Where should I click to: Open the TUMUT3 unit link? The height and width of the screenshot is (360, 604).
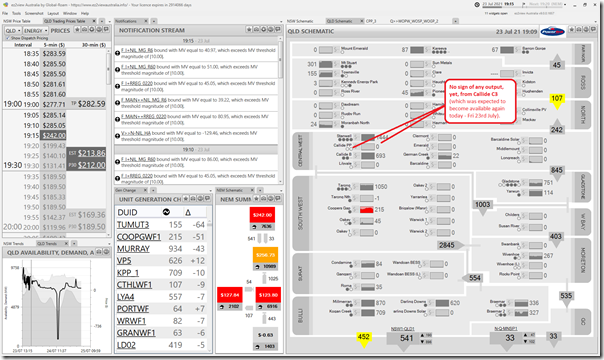click(133, 225)
